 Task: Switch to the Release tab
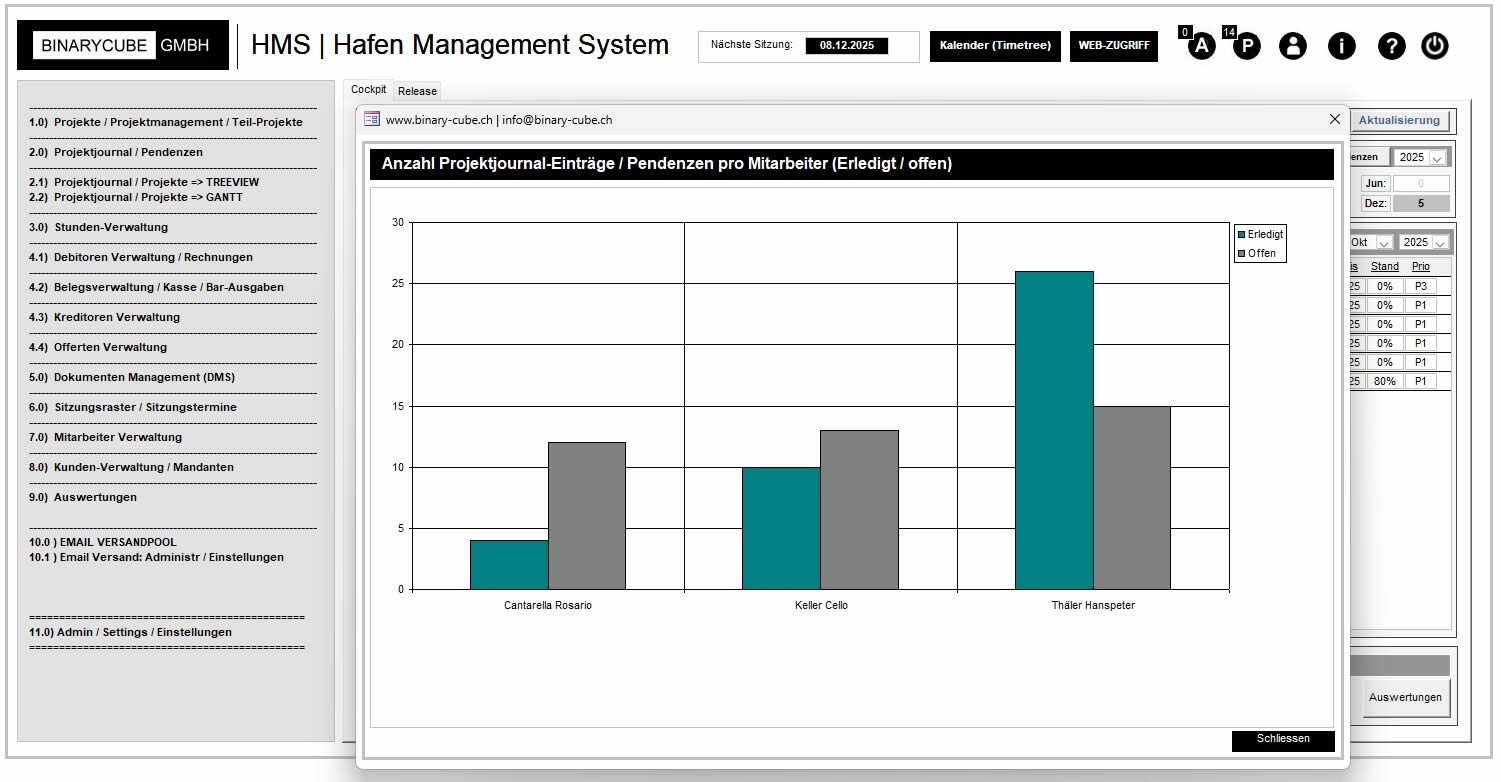coord(417,91)
